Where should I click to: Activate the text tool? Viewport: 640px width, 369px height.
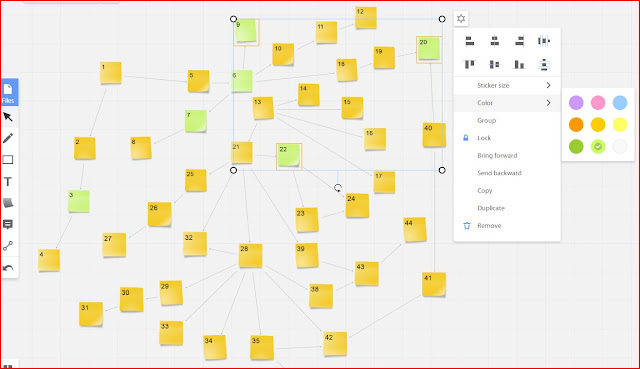(x=8, y=181)
